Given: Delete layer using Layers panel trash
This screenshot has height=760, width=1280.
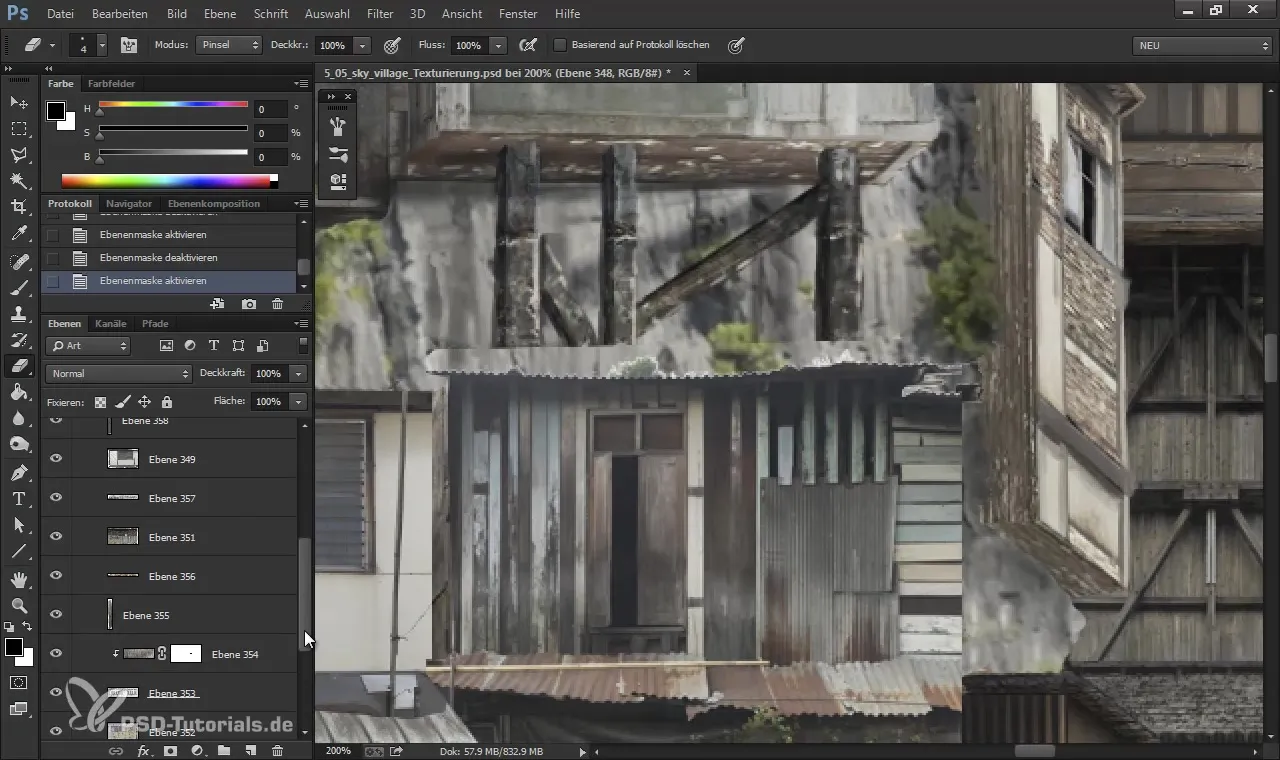Looking at the screenshot, I should (x=278, y=751).
